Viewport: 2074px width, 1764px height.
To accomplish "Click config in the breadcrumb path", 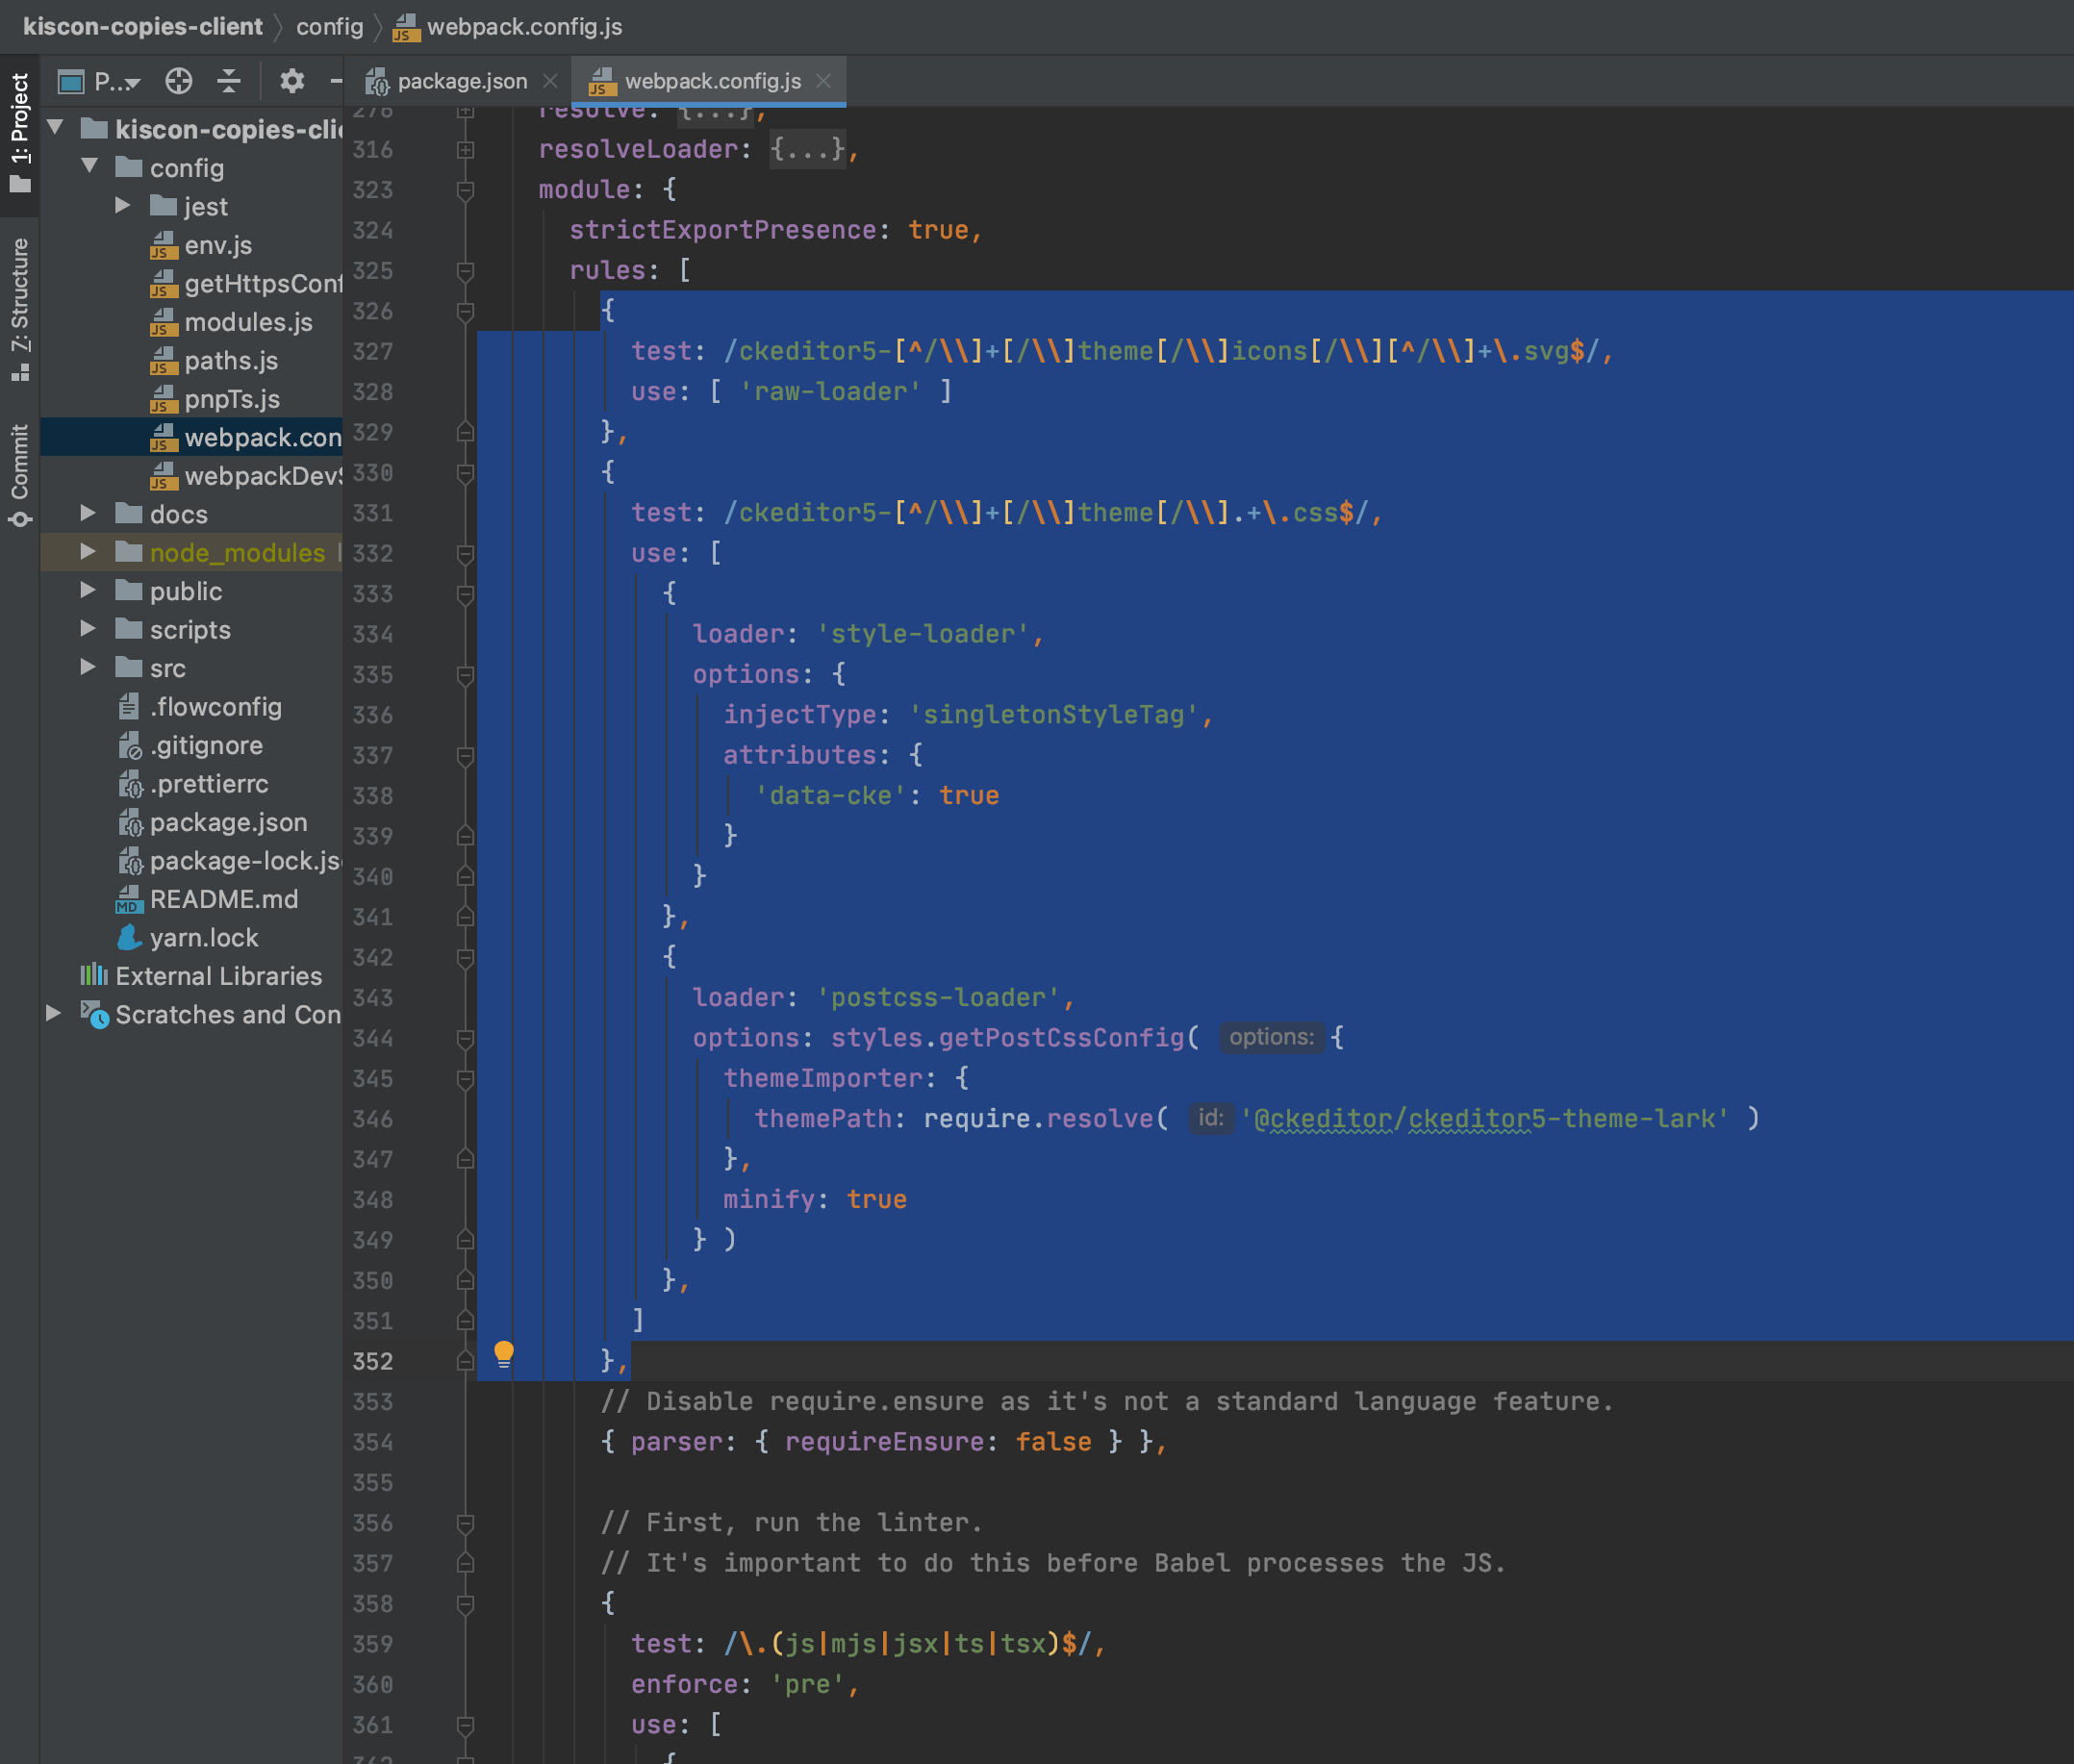I will [x=329, y=27].
